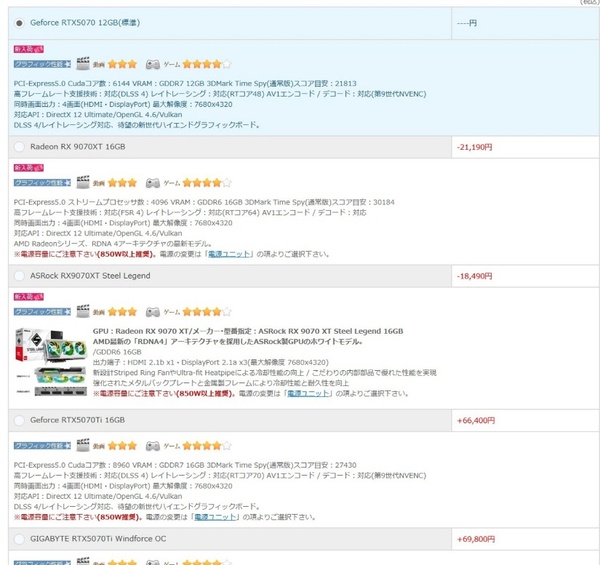Open 電源ユニット link under Geforce RTX5070Ti 16GB
Image resolution: width=600 pixels, height=565 pixels.
pos(215,517)
